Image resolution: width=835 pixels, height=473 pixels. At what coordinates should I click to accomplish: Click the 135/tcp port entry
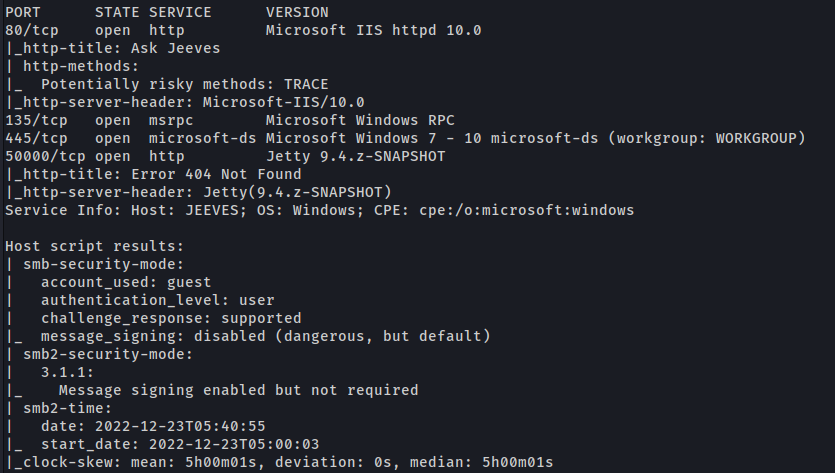tap(32, 120)
